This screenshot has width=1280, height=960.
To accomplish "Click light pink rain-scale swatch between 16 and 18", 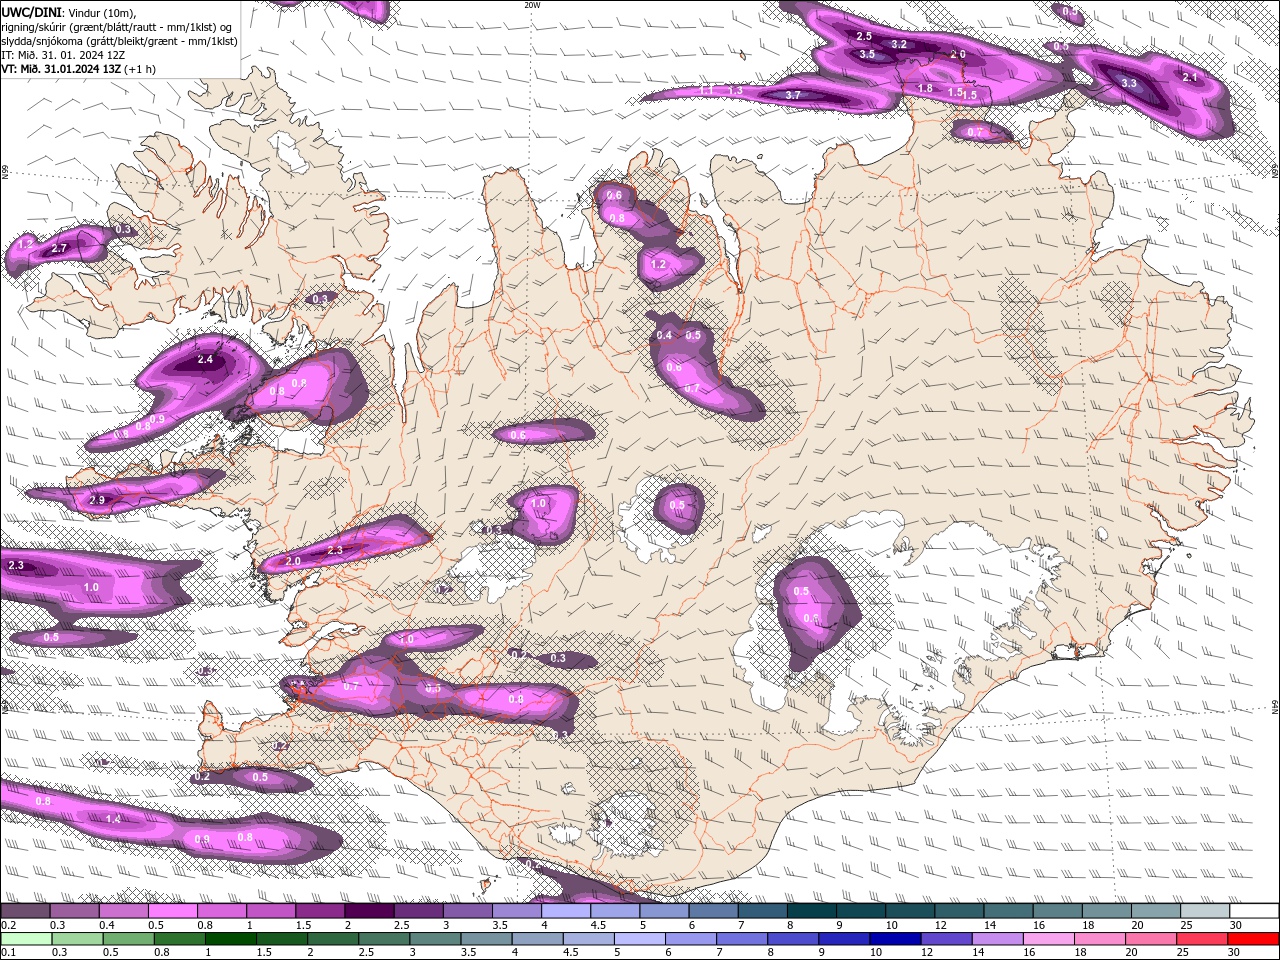I will [1048, 939].
